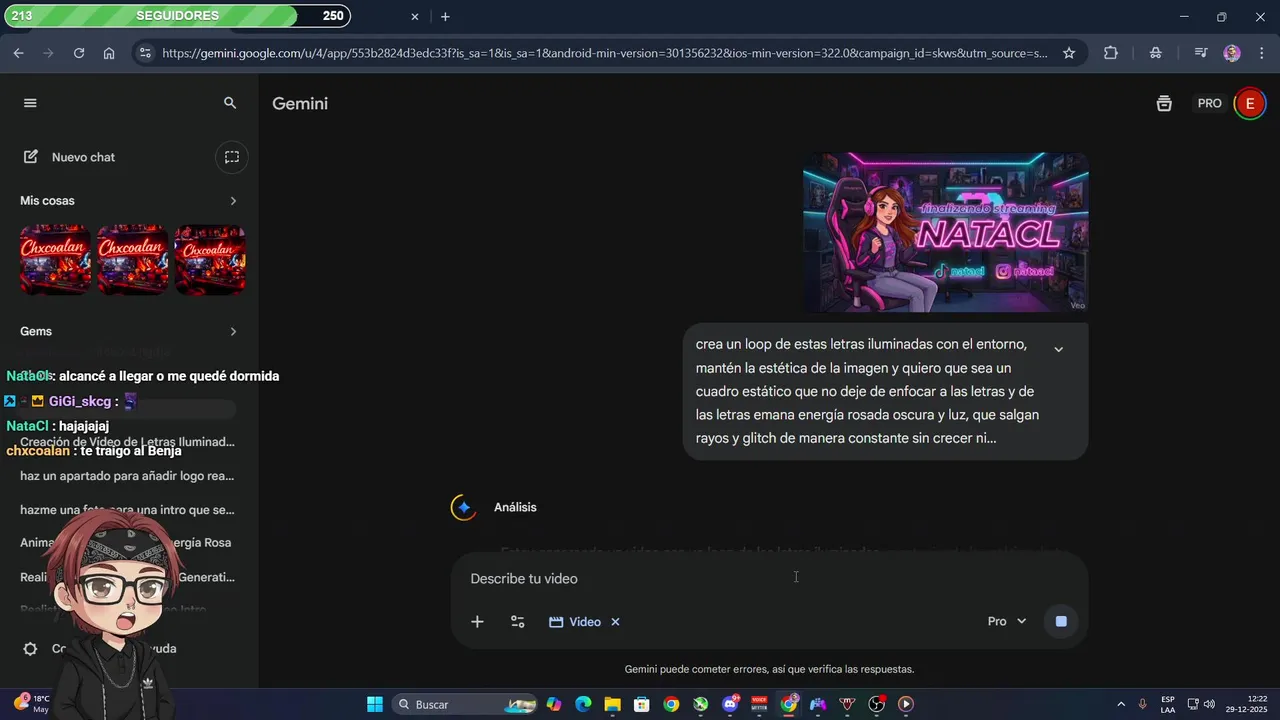Open OBS Studio from the taskbar

(x=877, y=704)
